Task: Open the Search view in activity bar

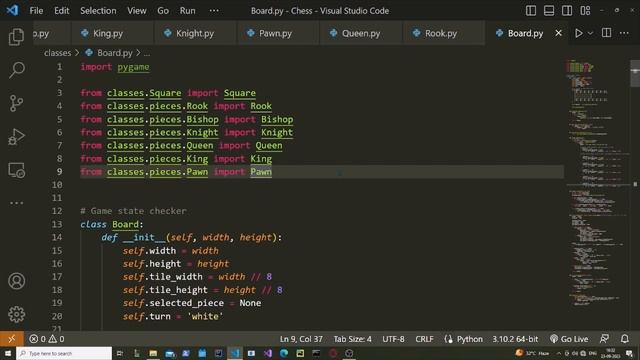Action: 16,70
